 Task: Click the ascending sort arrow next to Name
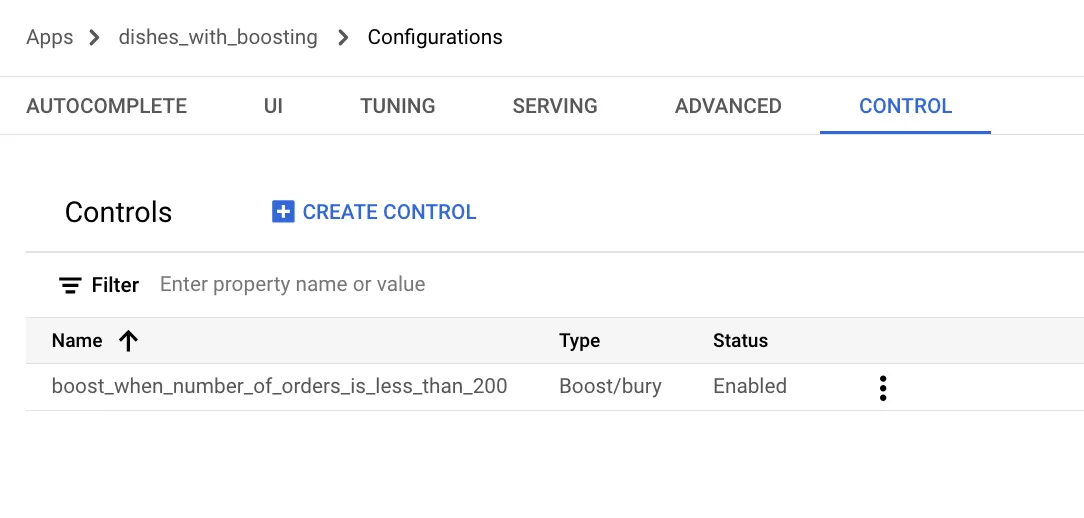tap(128, 341)
